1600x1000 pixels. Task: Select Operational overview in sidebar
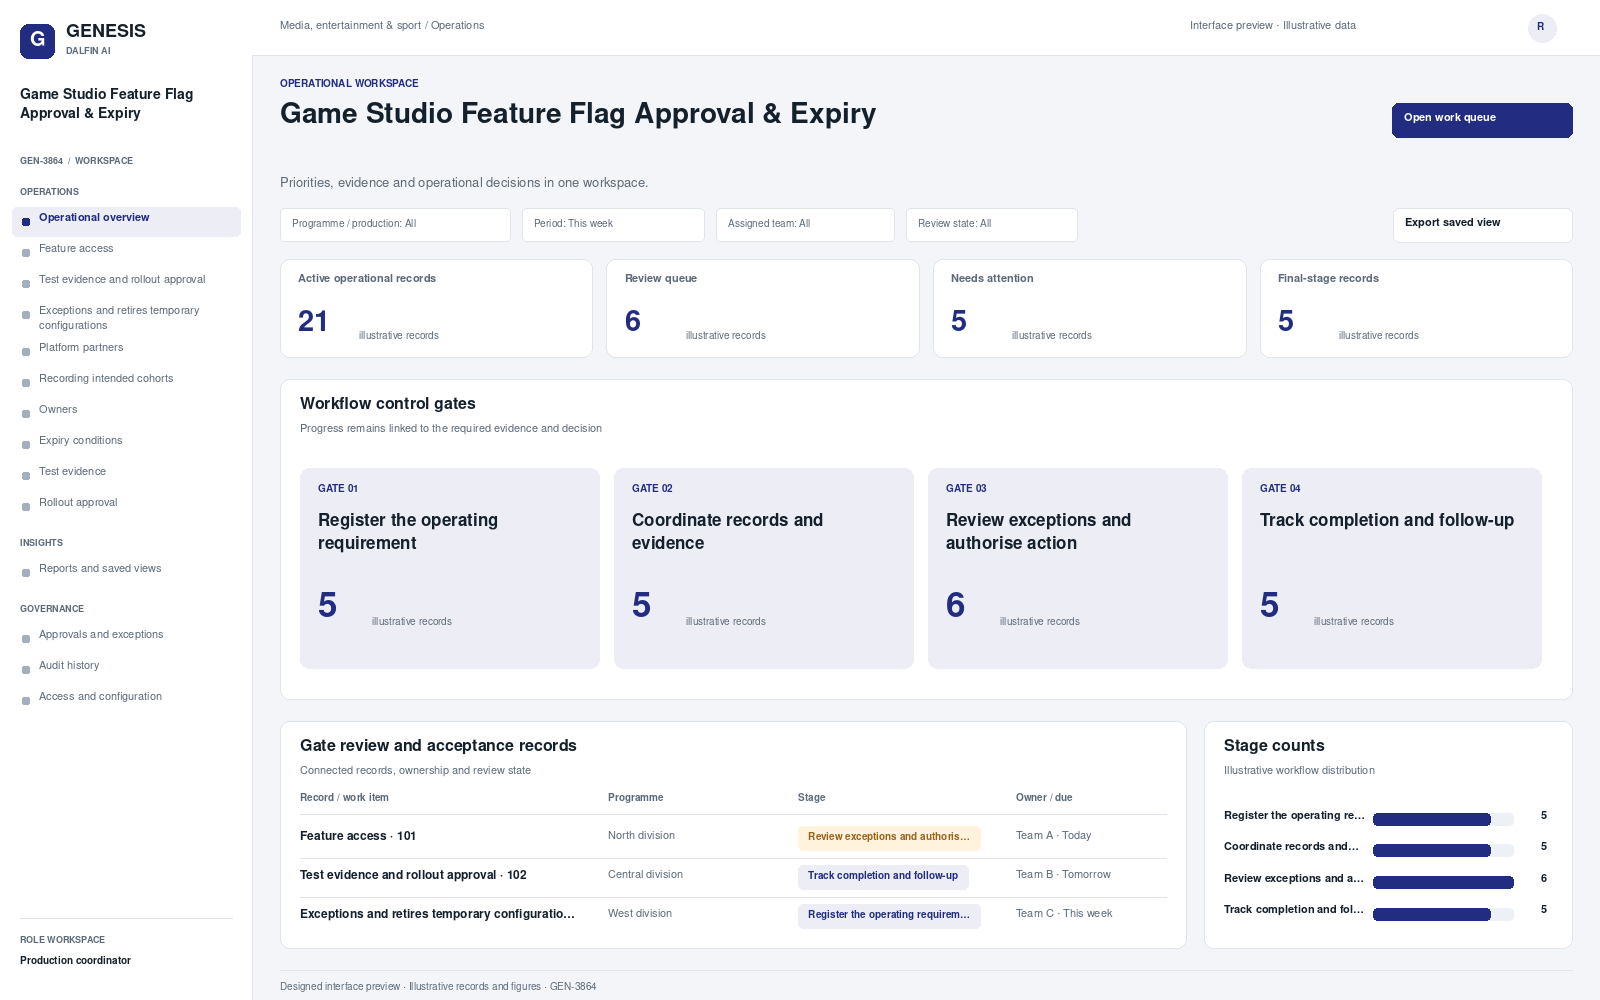[126, 221]
